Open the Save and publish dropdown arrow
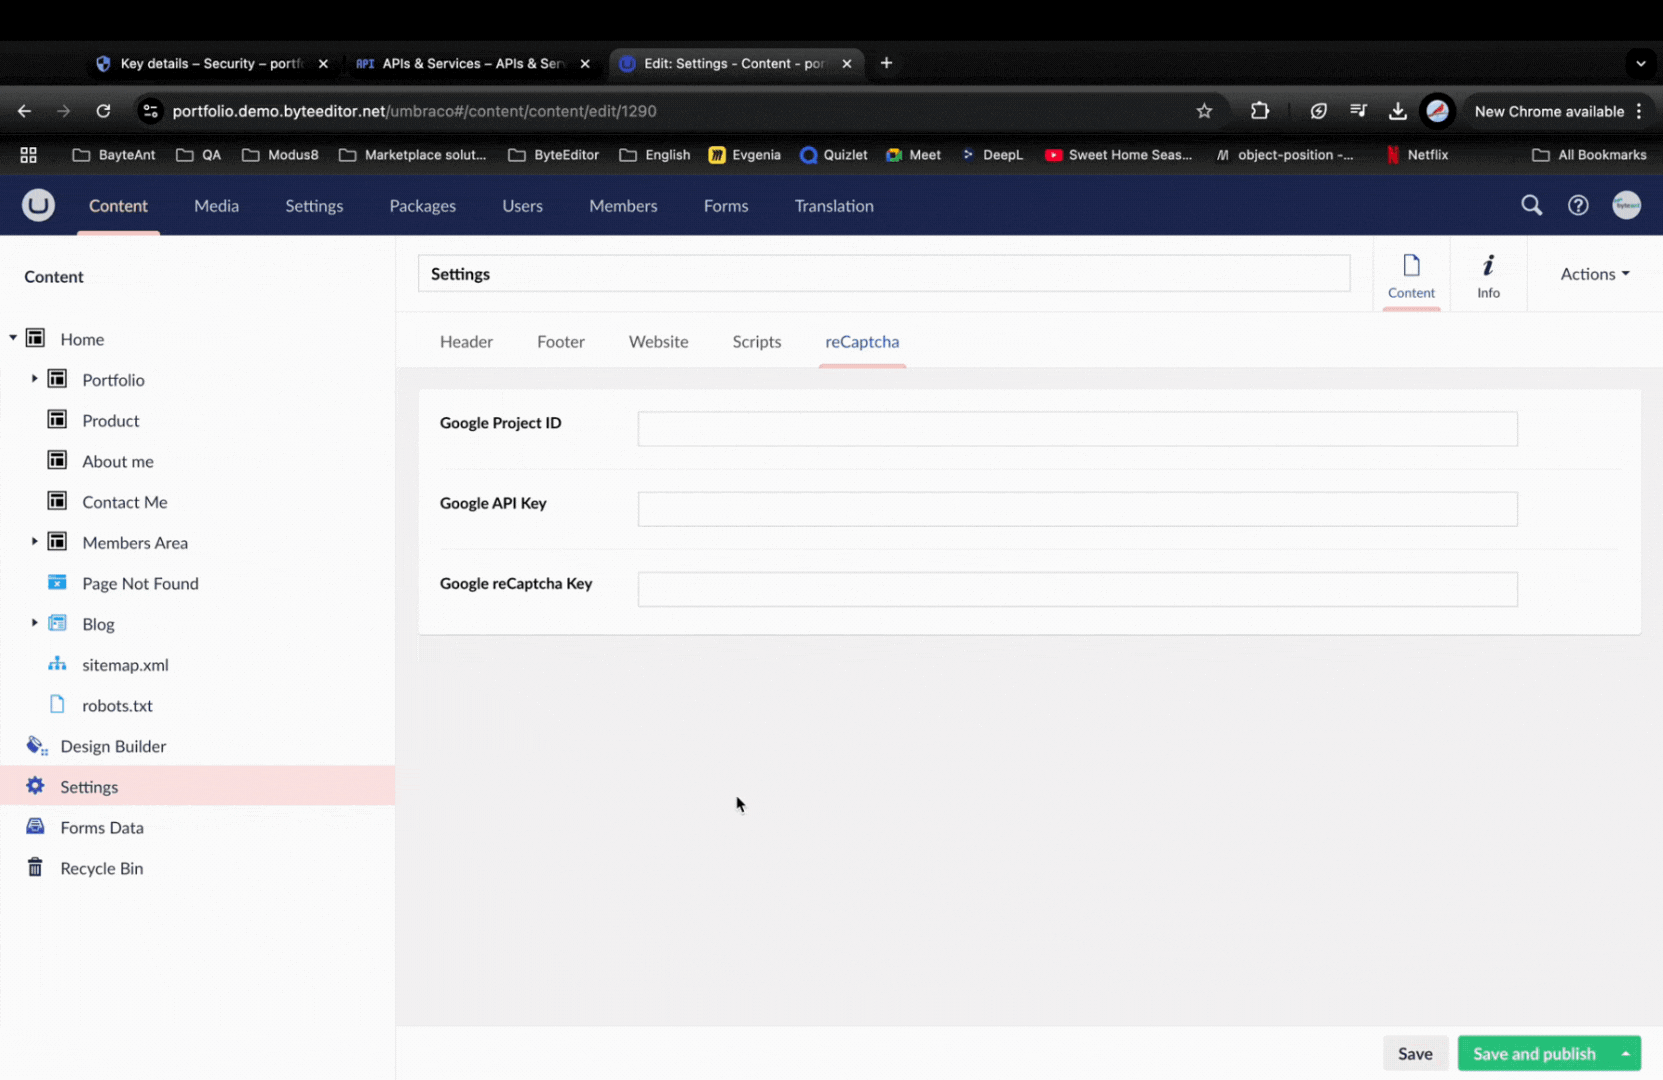The width and height of the screenshot is (1663, 1080). coord(1626,1054)
